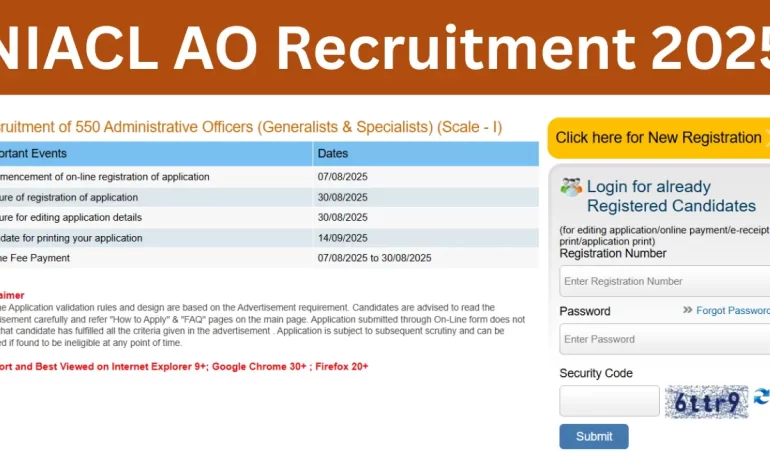Click the browser support notice in red
Image resolution: width=770 pixels, height=470 pixels.
click(x=184, y=367)
